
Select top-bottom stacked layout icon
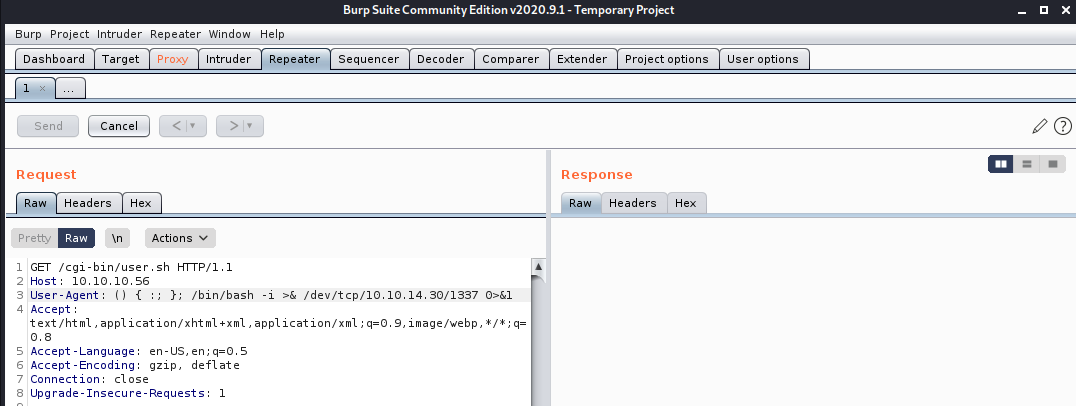pyautogui.click(x=1027, y=164)
